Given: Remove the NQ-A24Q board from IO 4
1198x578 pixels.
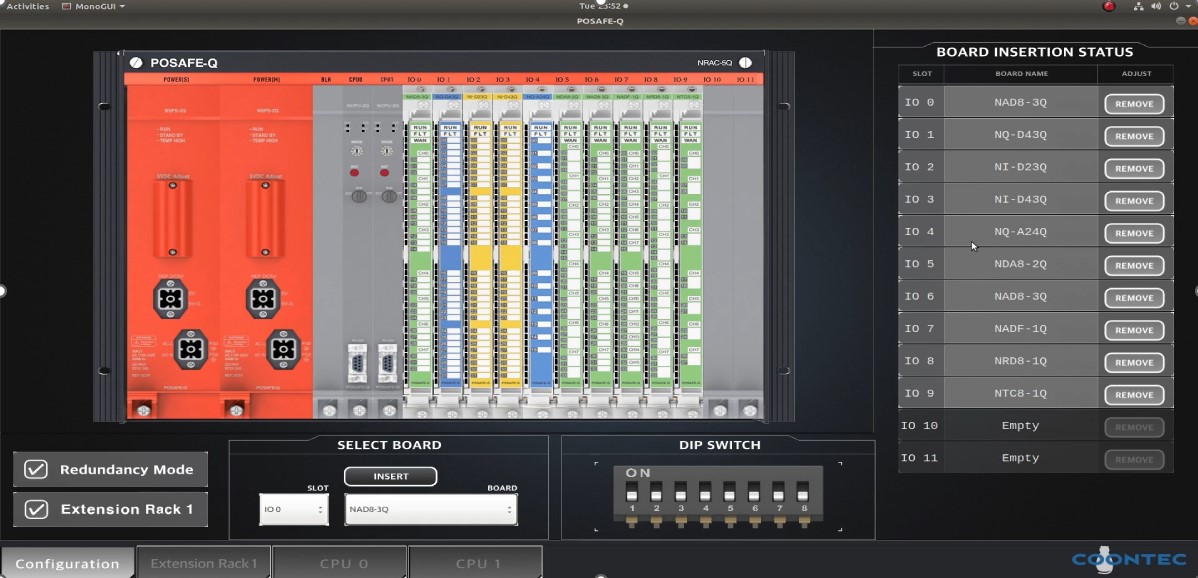Looking at the screenshot, I should click(1134, 233).
